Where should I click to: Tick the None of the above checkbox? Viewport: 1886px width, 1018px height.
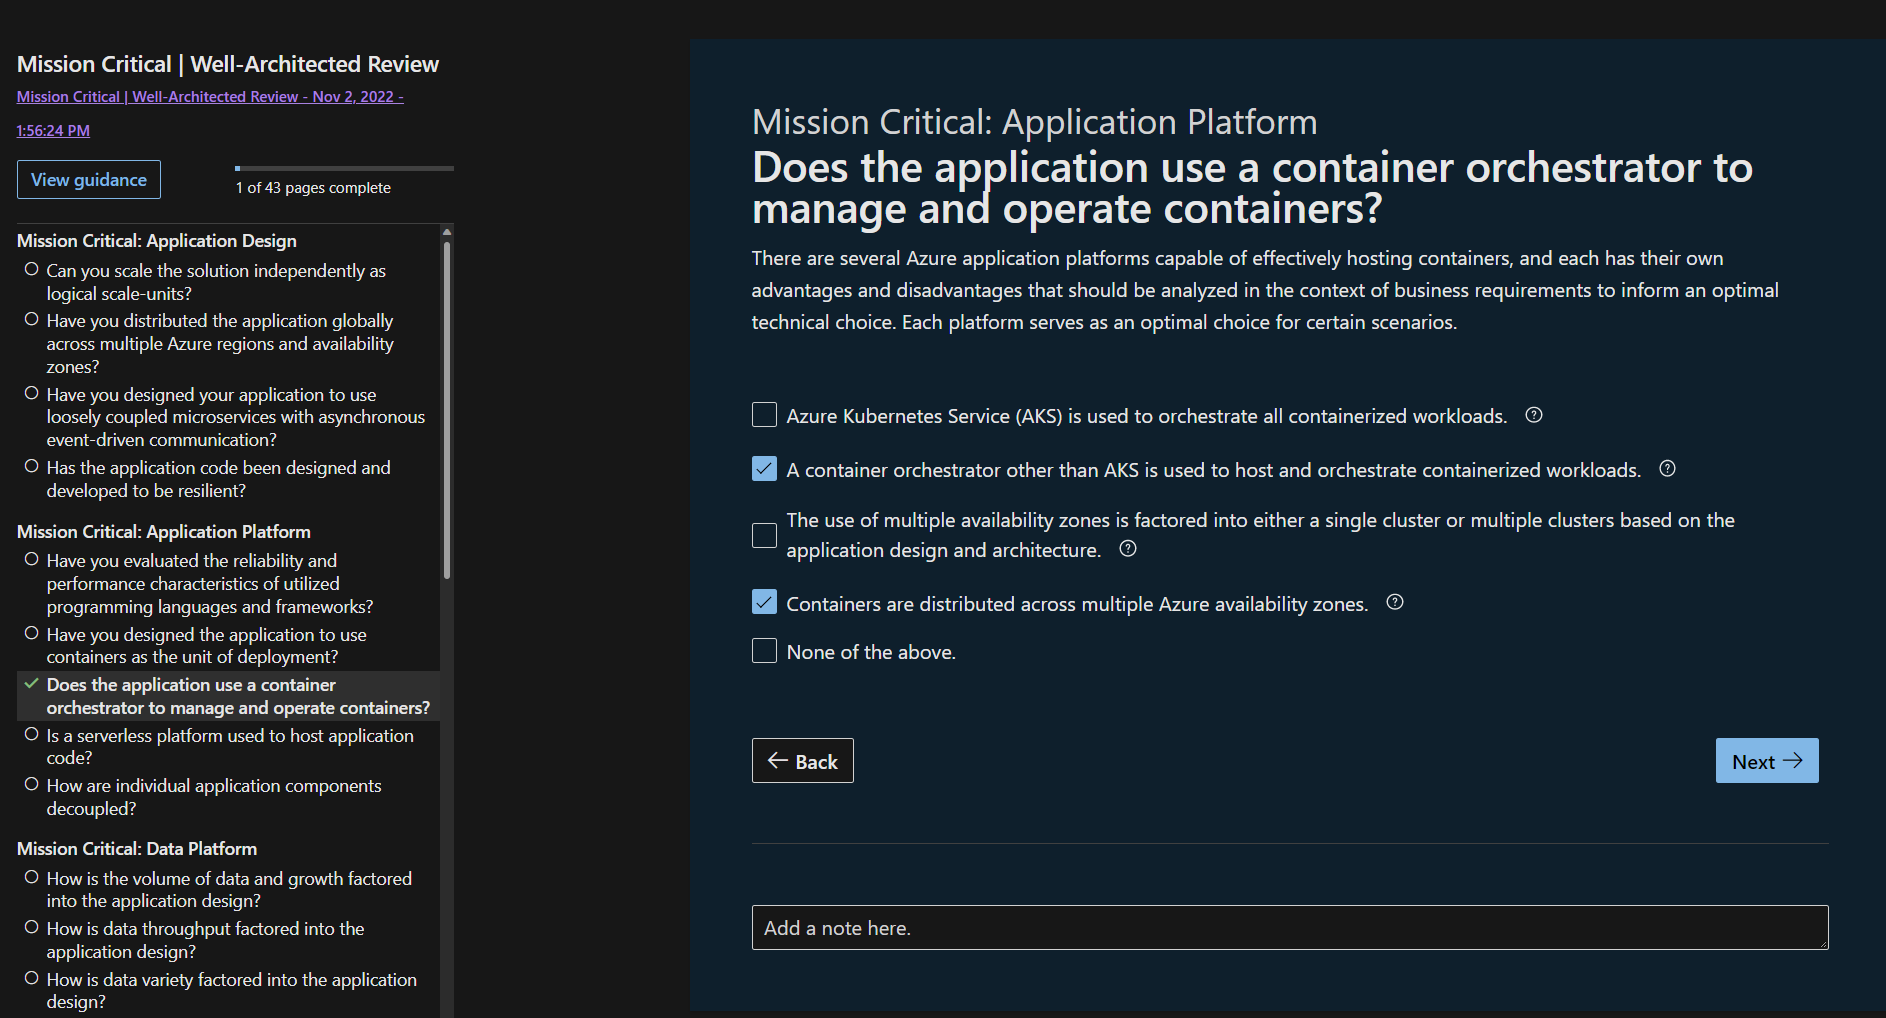[x=764, y=651]
